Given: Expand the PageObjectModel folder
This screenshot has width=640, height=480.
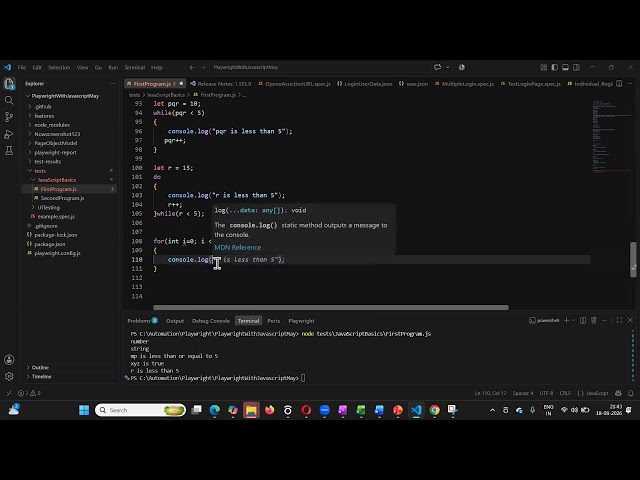Looking at the screenshot, I should (56, 143).
